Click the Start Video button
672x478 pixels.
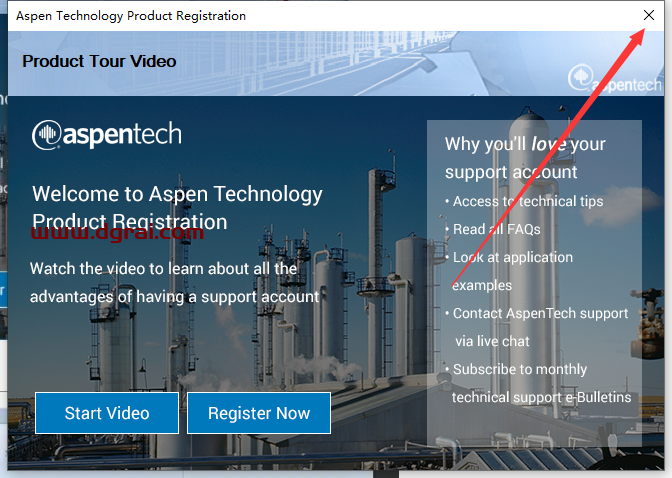[x=107, y=413]
